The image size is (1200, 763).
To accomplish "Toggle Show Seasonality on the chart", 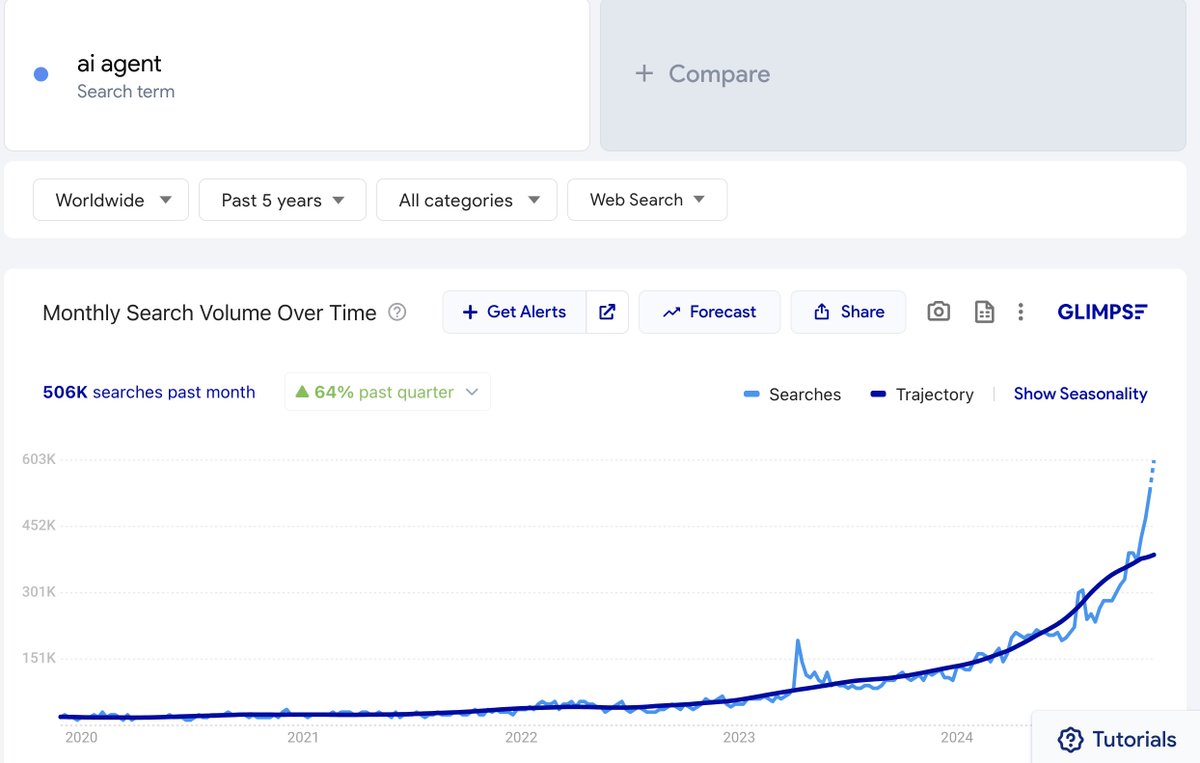I will tap(1080, 394).
